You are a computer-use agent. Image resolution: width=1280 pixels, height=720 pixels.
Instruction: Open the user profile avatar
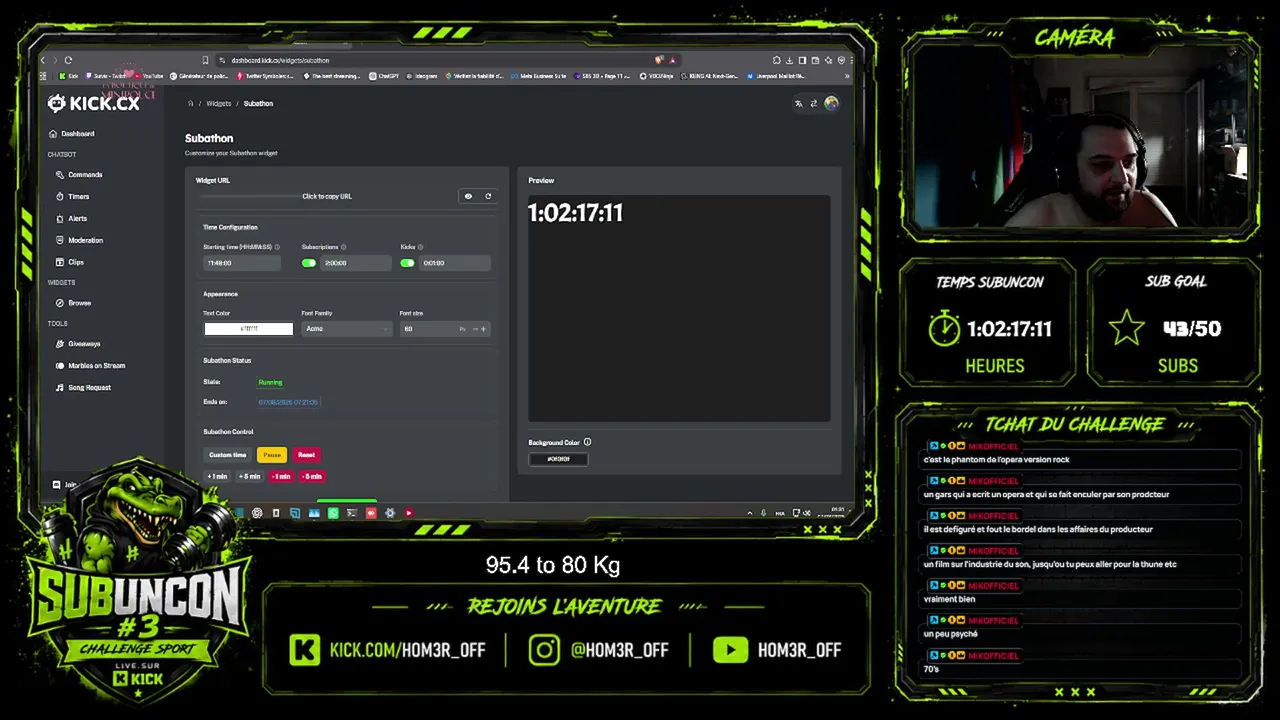click(831, 103)
